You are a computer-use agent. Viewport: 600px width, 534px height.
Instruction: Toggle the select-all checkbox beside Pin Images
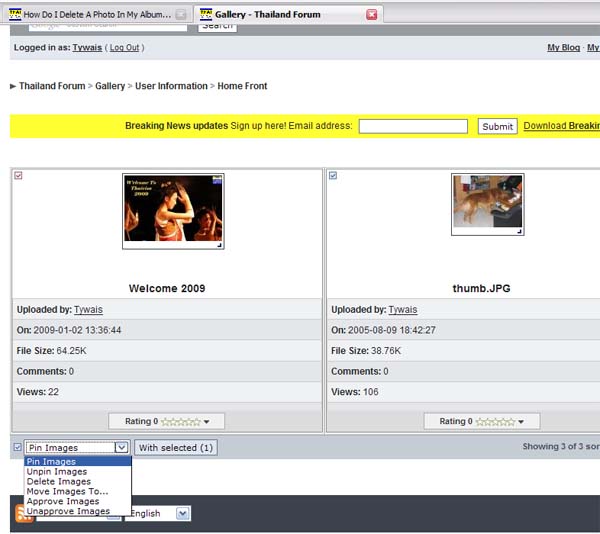[18, 447]
